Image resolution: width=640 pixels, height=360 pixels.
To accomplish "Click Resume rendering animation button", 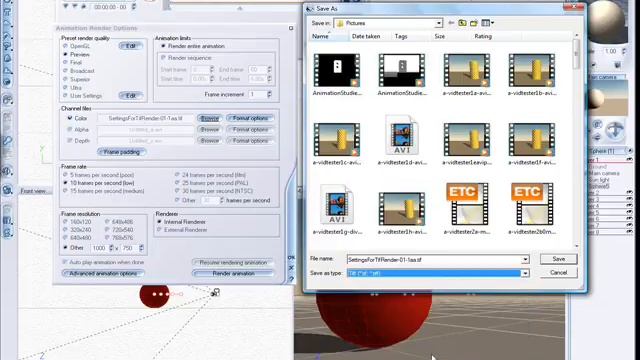I will (233, 262).
